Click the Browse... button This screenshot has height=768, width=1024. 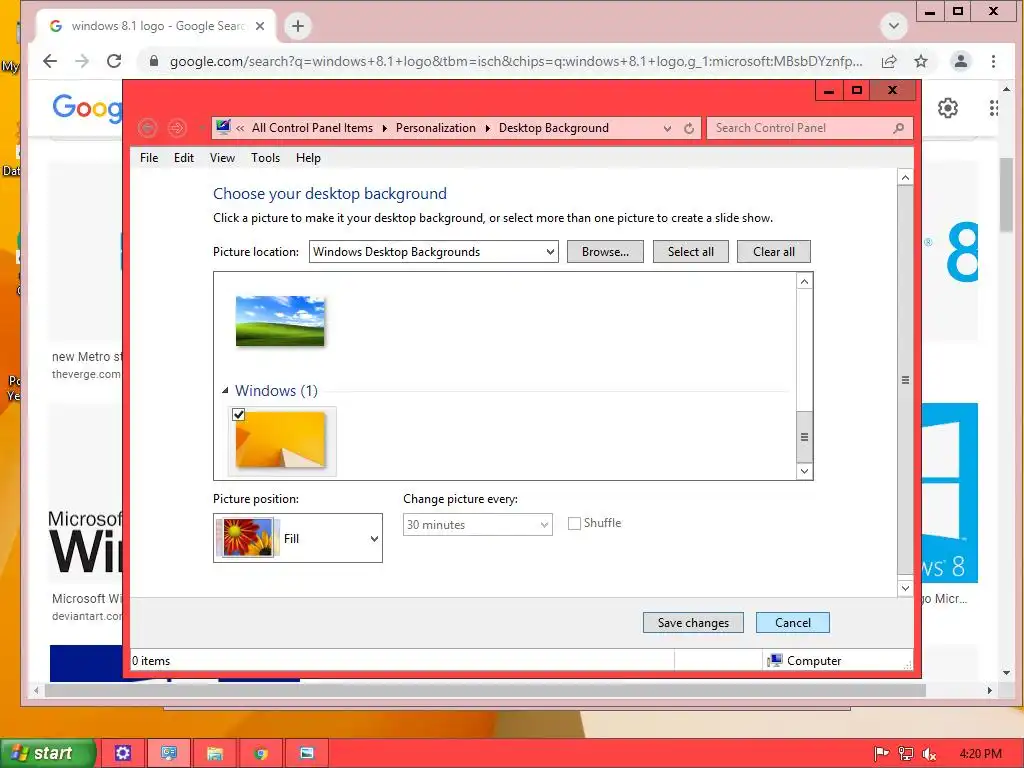pyautogui.click(x=605, y=251)
